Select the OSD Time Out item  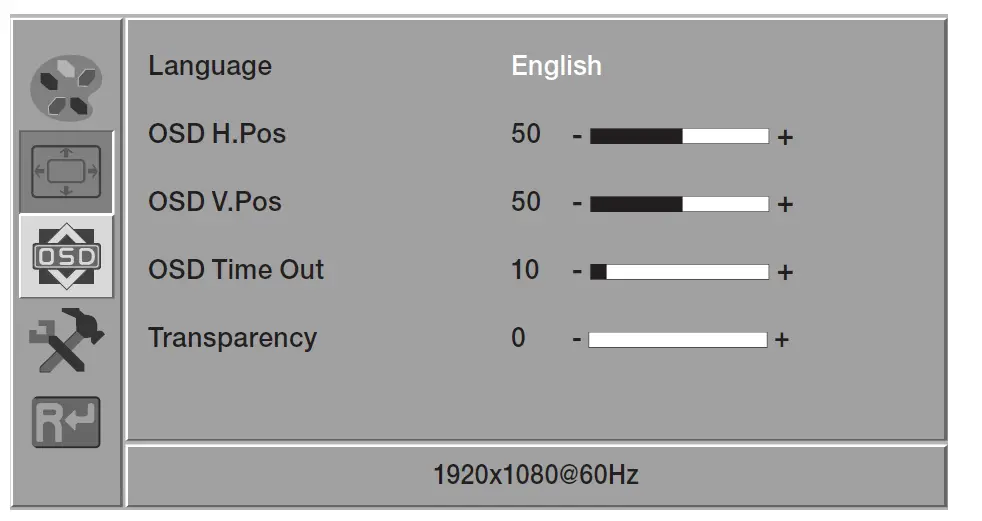pyautogui.click(x=236, y=270)
